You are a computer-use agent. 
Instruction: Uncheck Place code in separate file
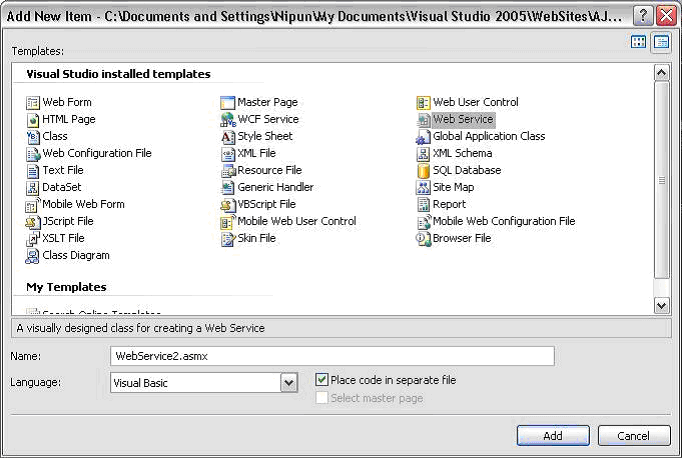click(321, 380)
